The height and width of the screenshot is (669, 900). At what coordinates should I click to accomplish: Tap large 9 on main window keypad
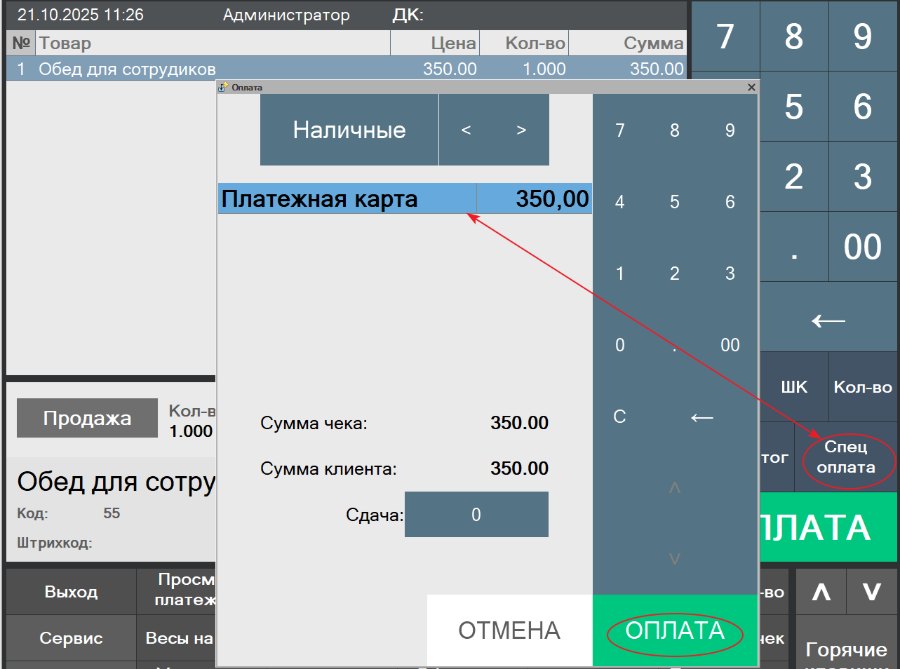point(863,36)
